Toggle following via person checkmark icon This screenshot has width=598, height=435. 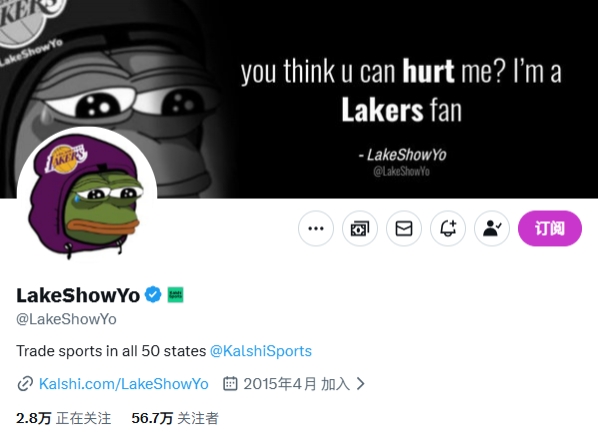[x=492, y=228]
